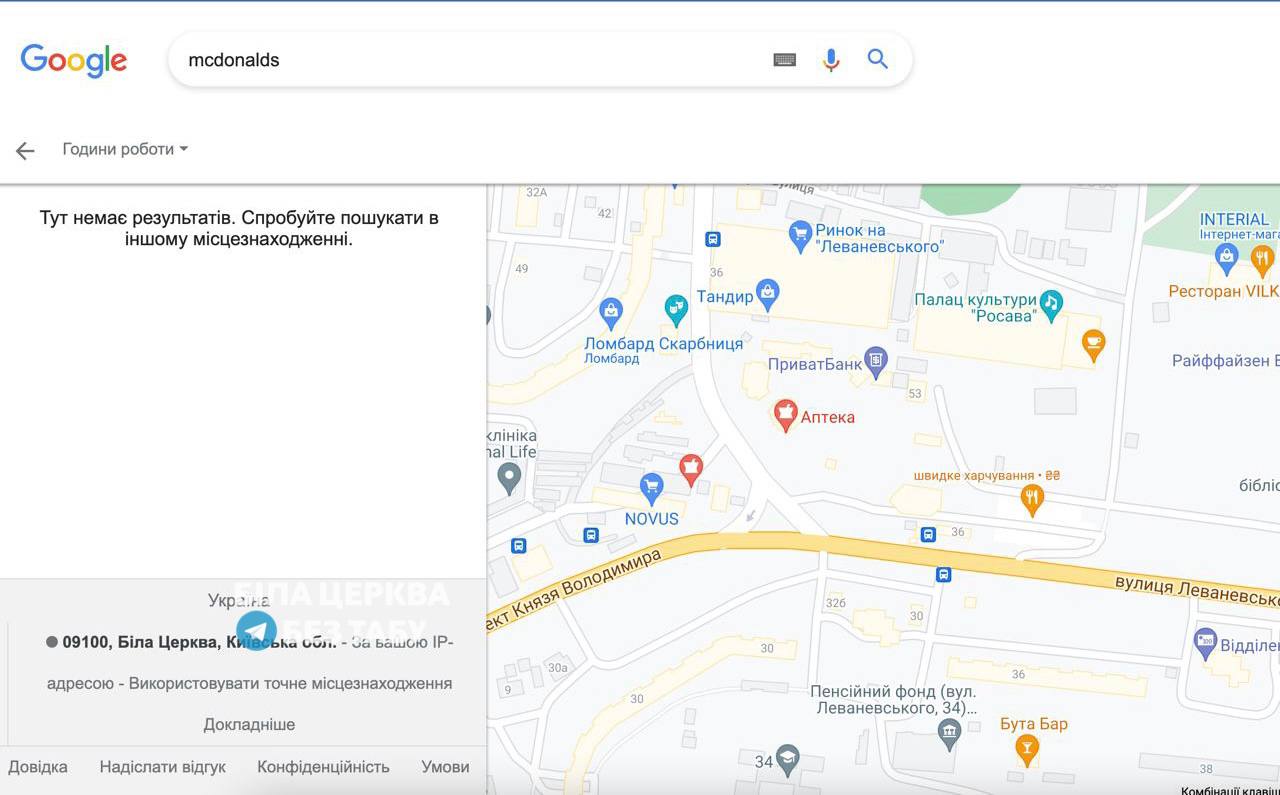Screen dimensions: 1280x795
Task: Go back with the left arrow
Action: (x=25, y=150)
